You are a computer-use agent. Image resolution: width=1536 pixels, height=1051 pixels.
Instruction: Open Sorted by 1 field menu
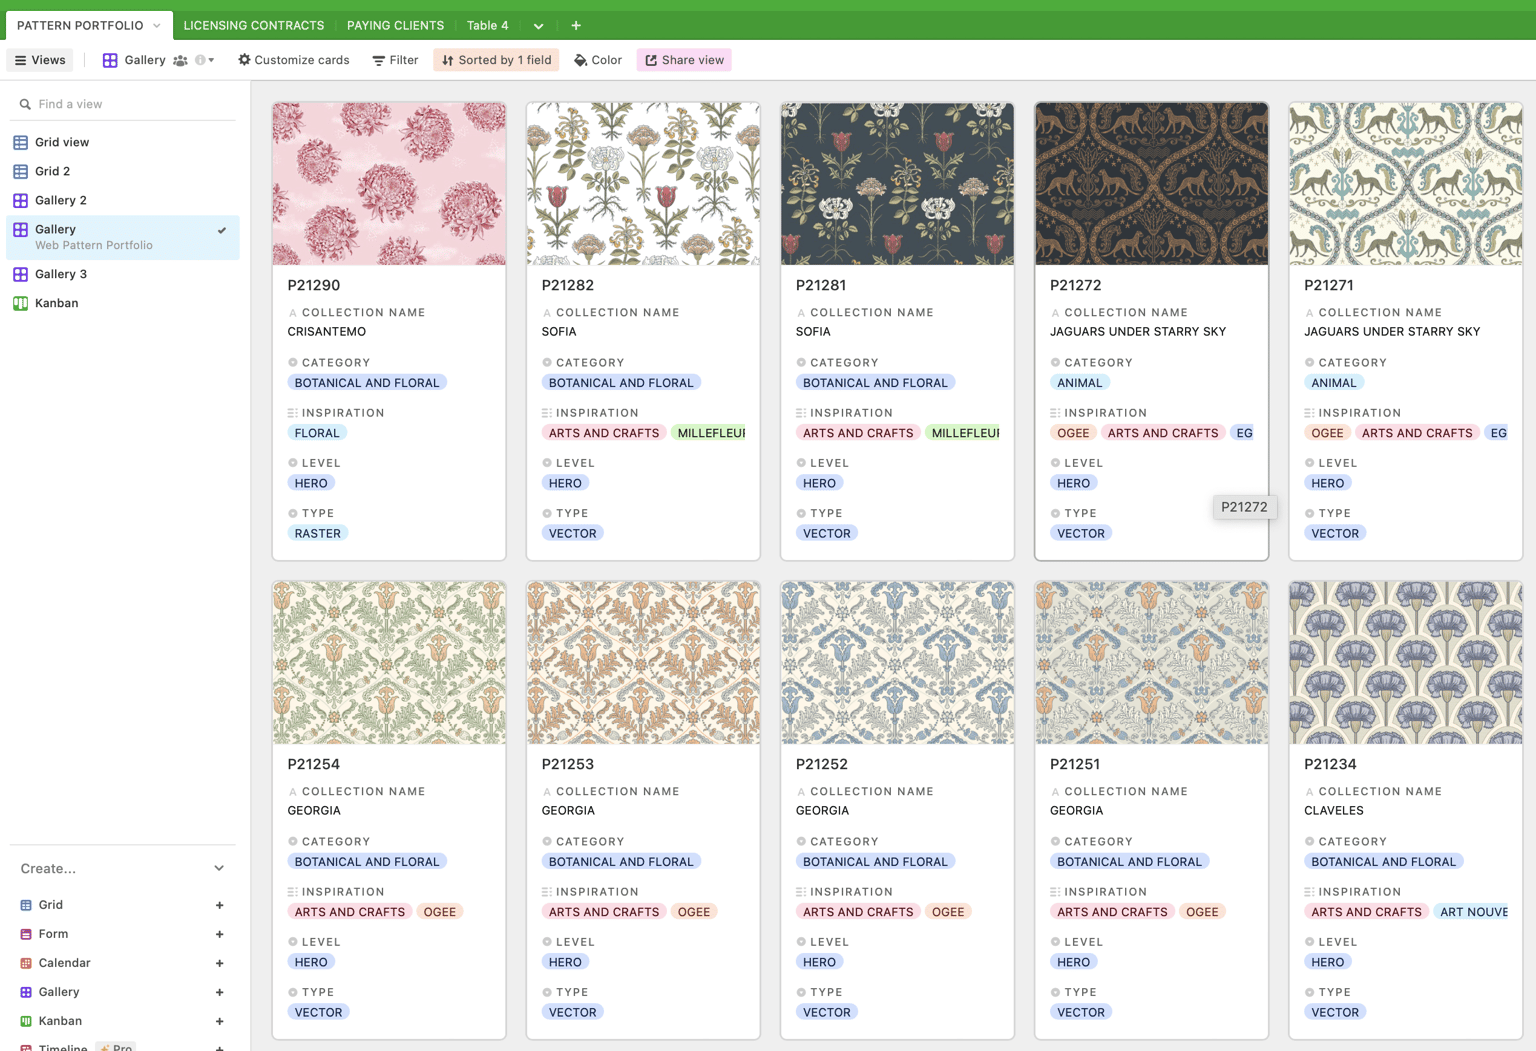point(497,60)
